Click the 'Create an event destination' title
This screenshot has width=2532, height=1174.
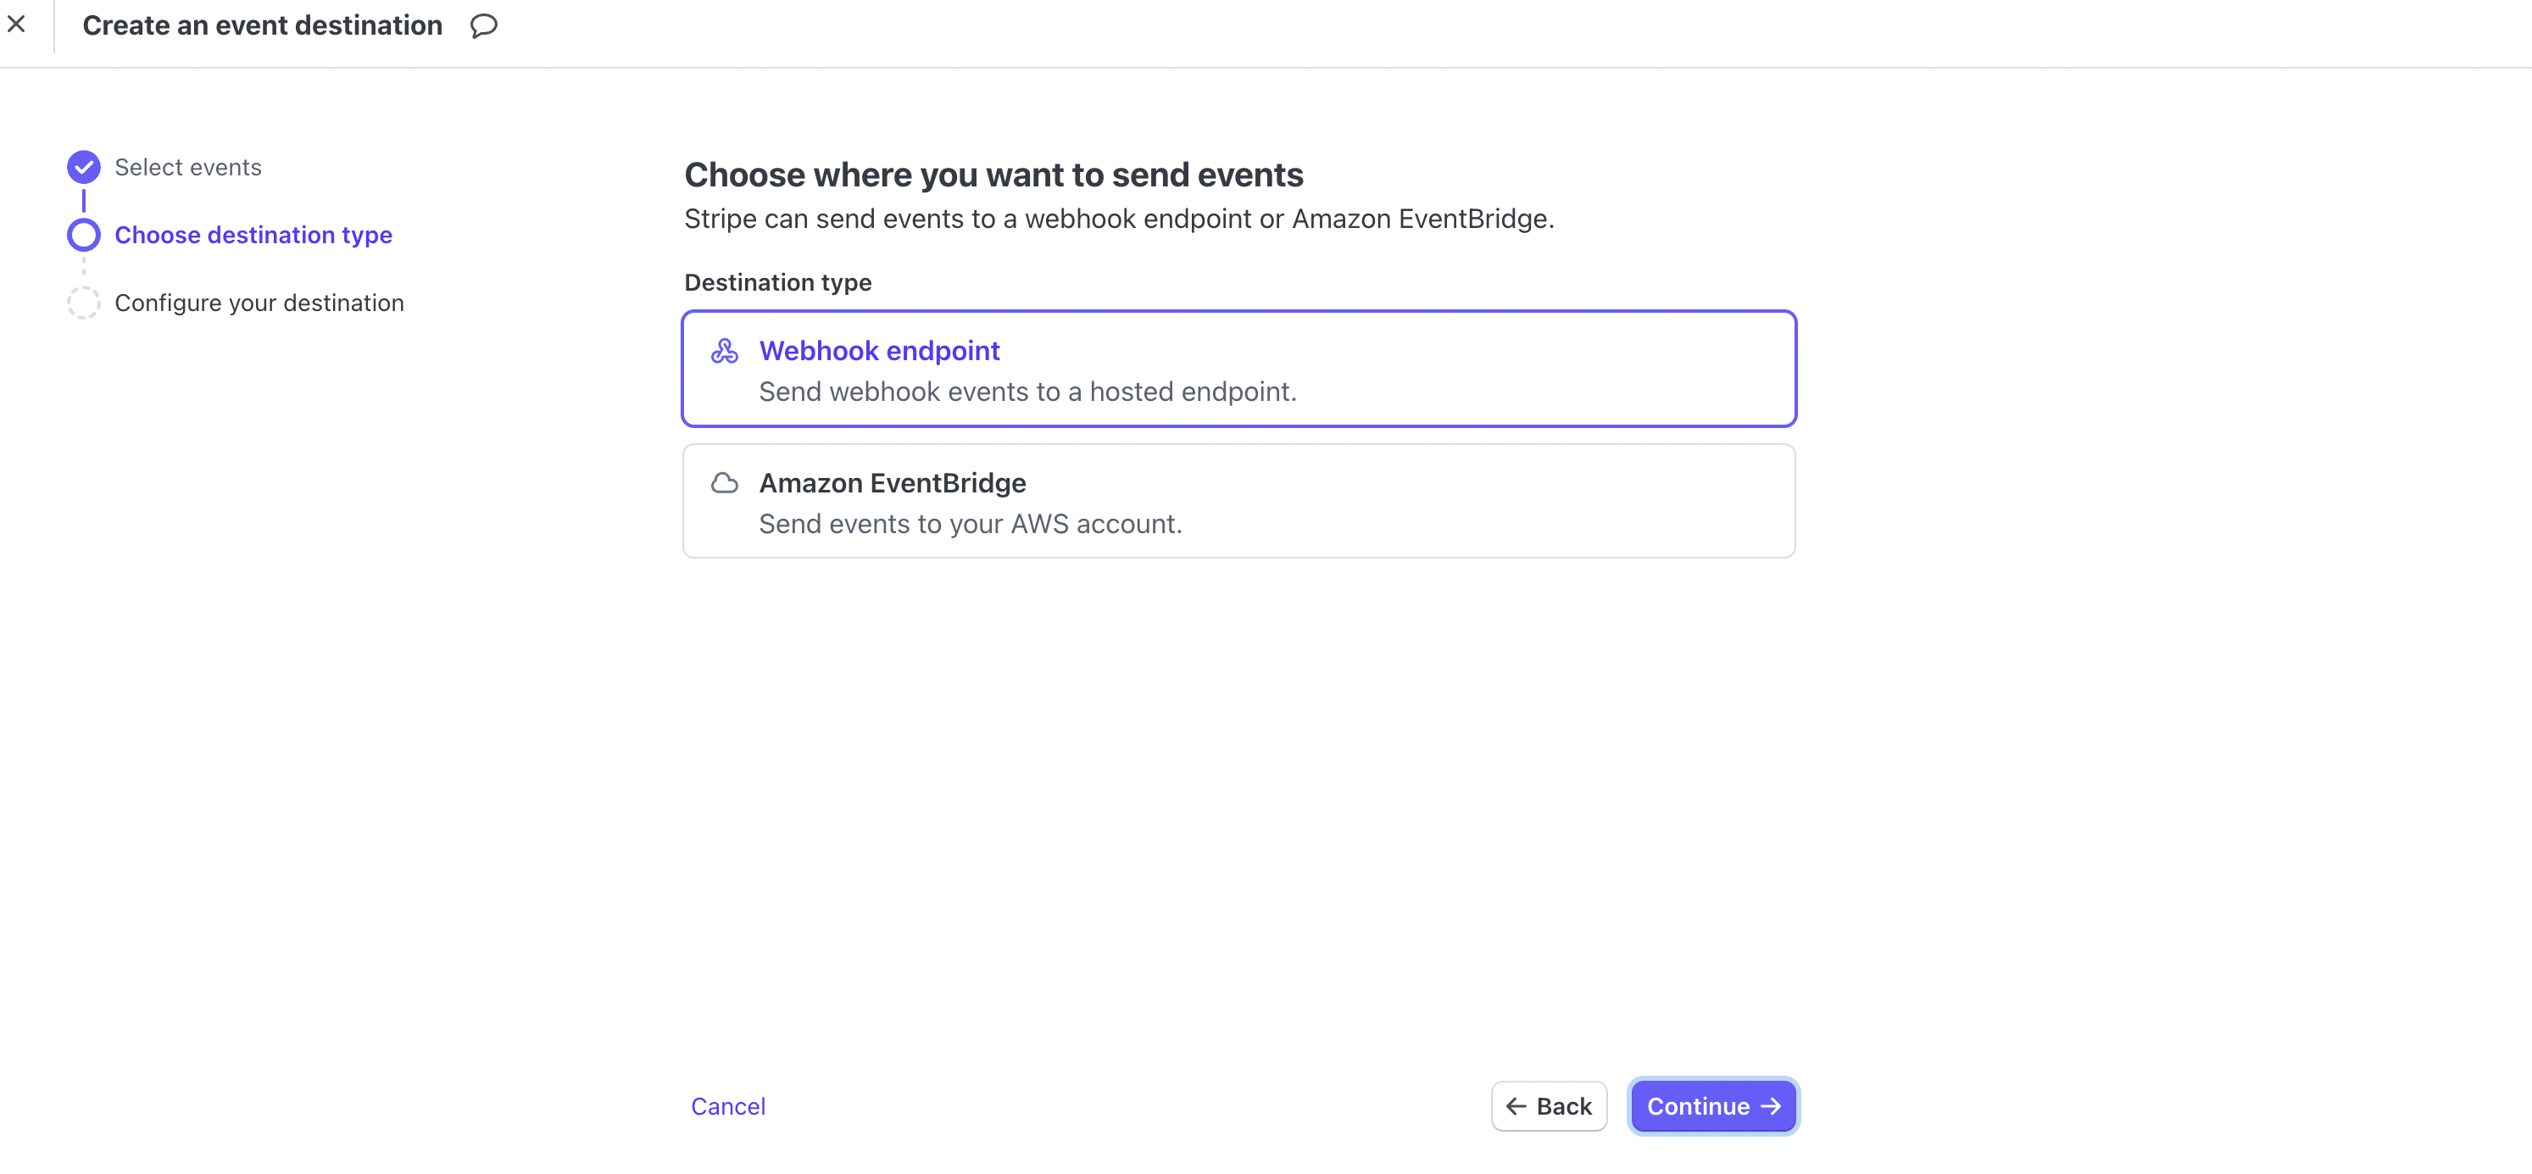(x=262, y=26)
